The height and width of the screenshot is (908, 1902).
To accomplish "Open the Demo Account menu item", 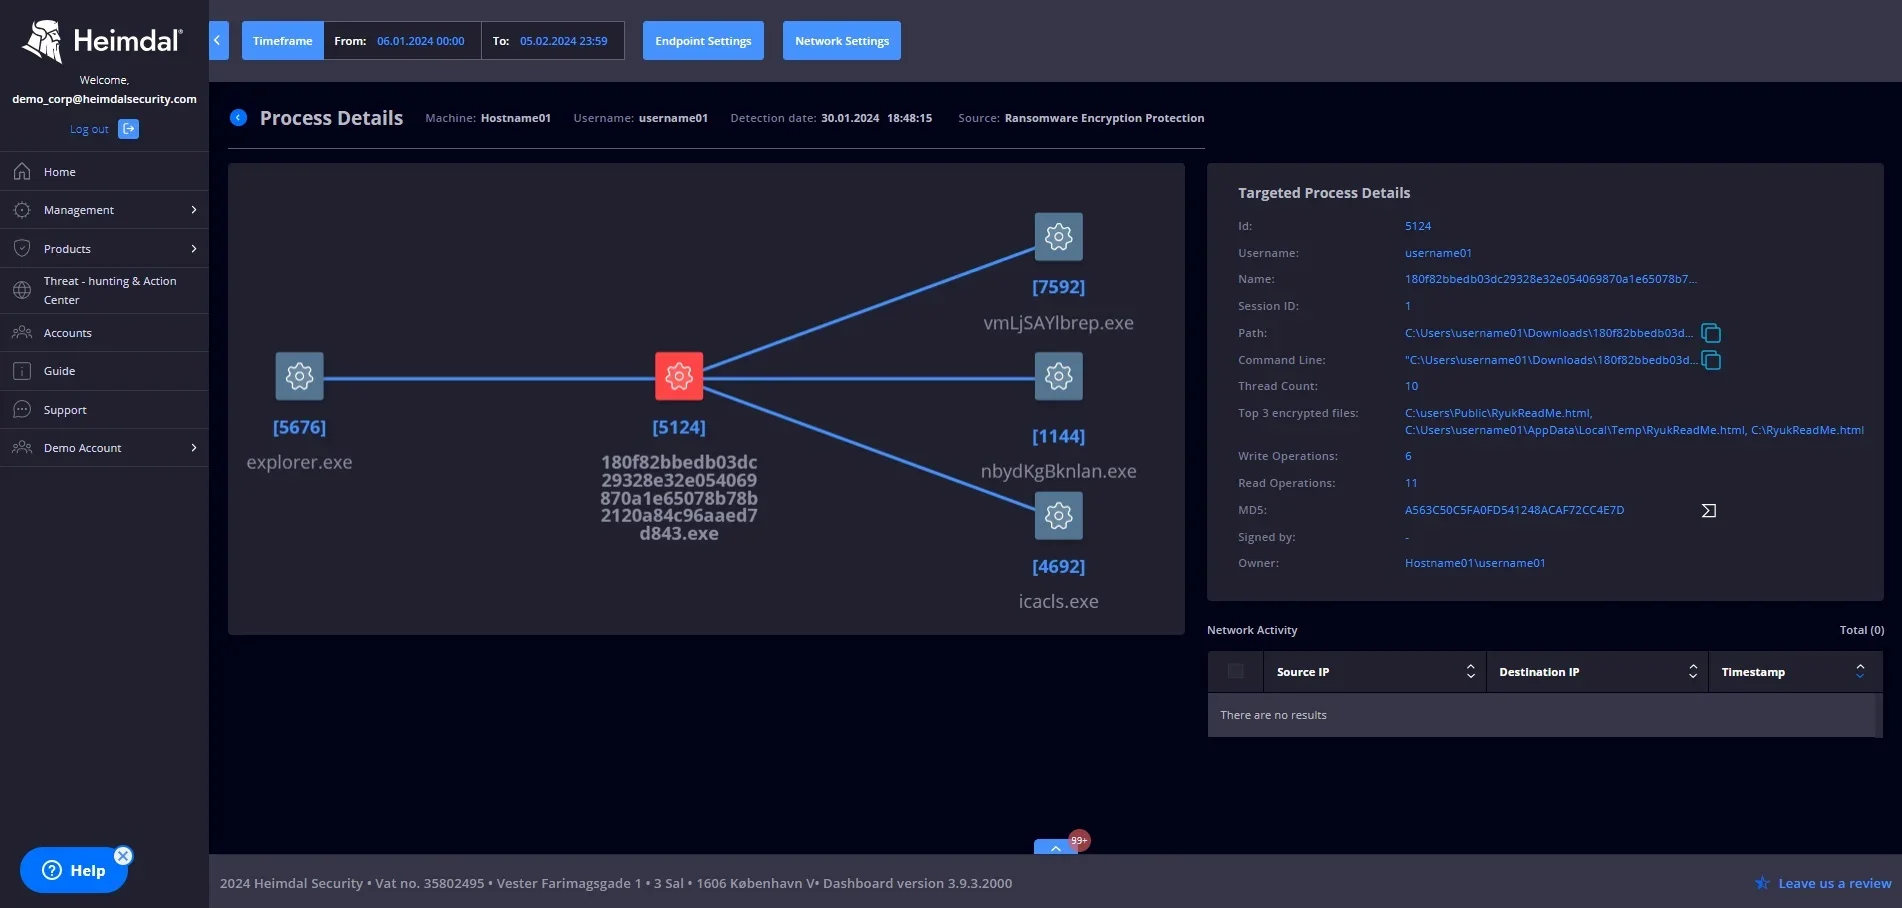I will 104,448.
